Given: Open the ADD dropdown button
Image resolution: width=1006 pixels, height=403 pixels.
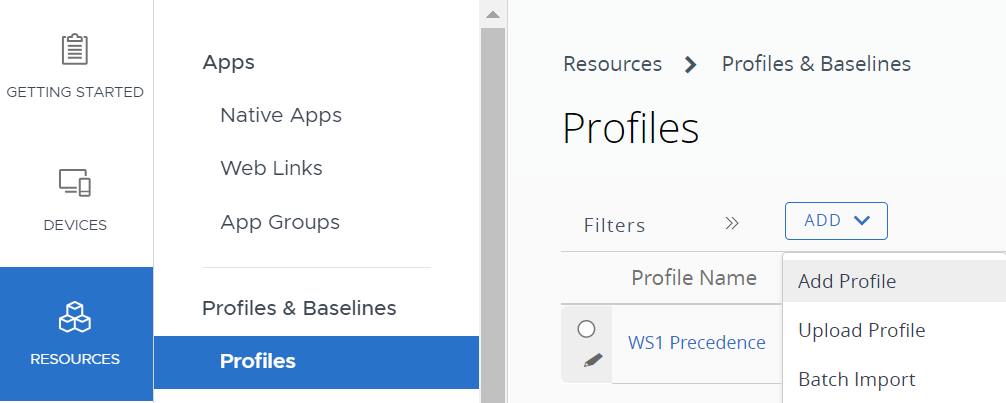Looking at the screenshot, I should pyautogui.click(x=836, y=221).
